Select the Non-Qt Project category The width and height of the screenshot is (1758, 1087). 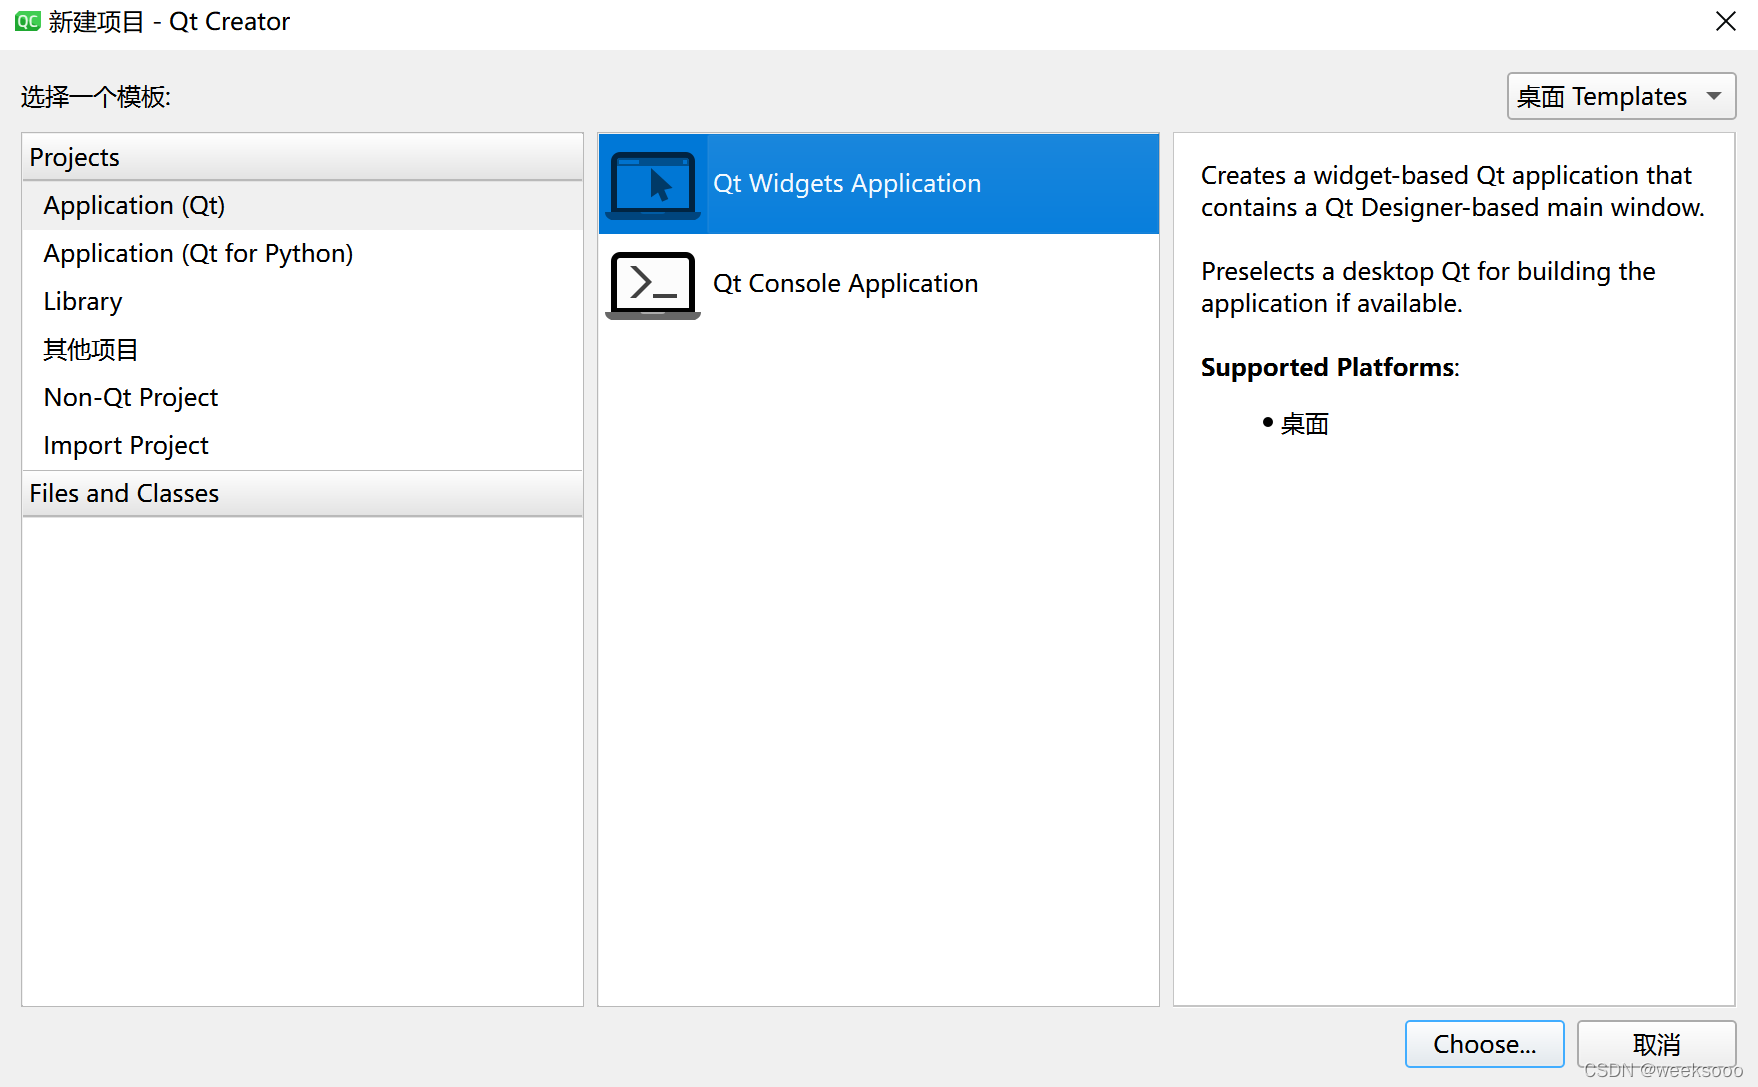pyautogui.click(x=302, y=398)
